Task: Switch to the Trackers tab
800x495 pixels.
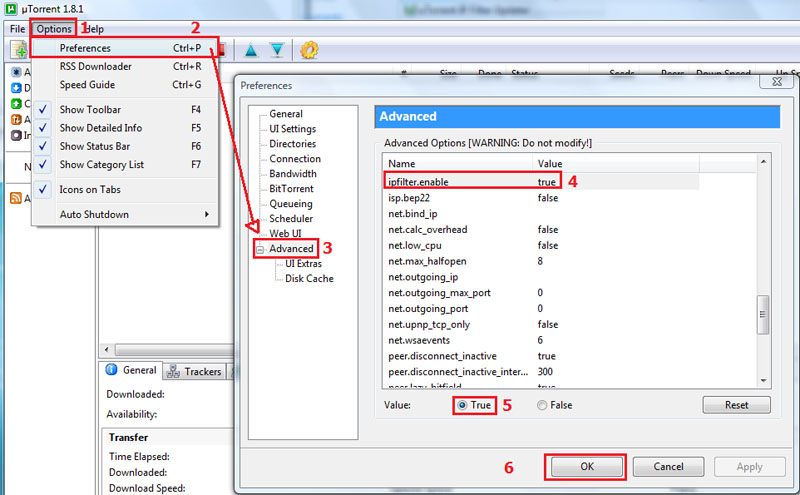Action: (x=196, y=372)
